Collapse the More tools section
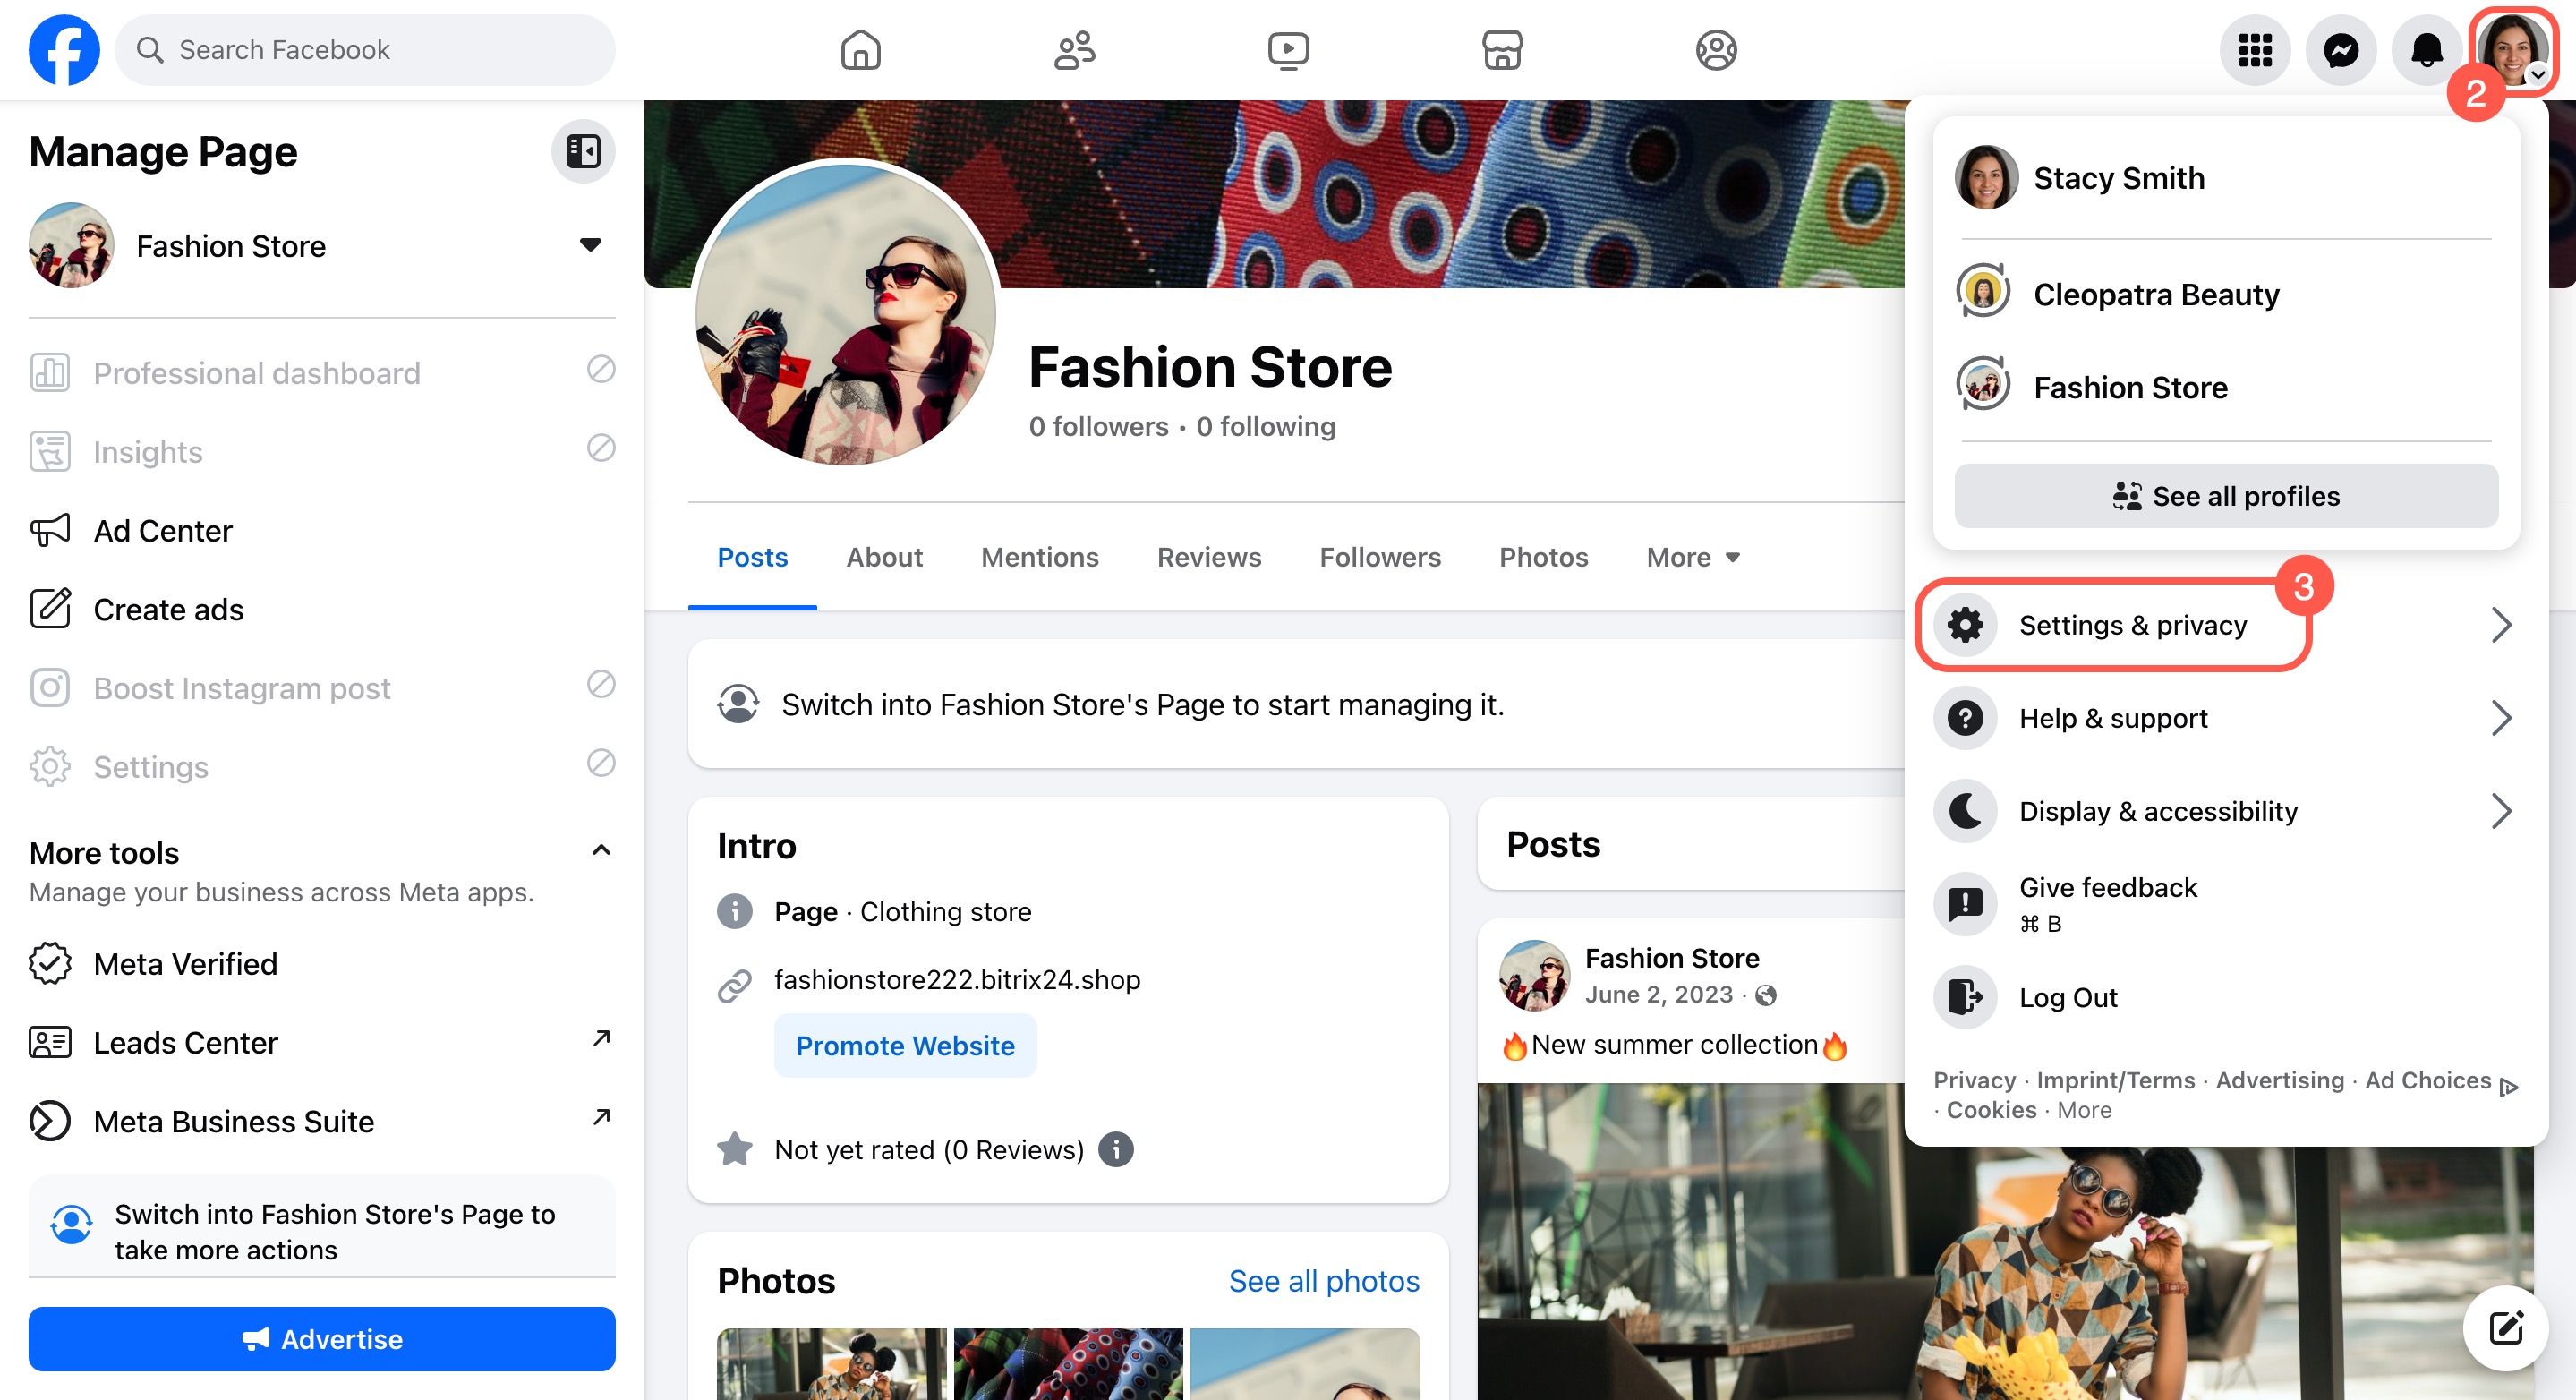 click(601, 851)
